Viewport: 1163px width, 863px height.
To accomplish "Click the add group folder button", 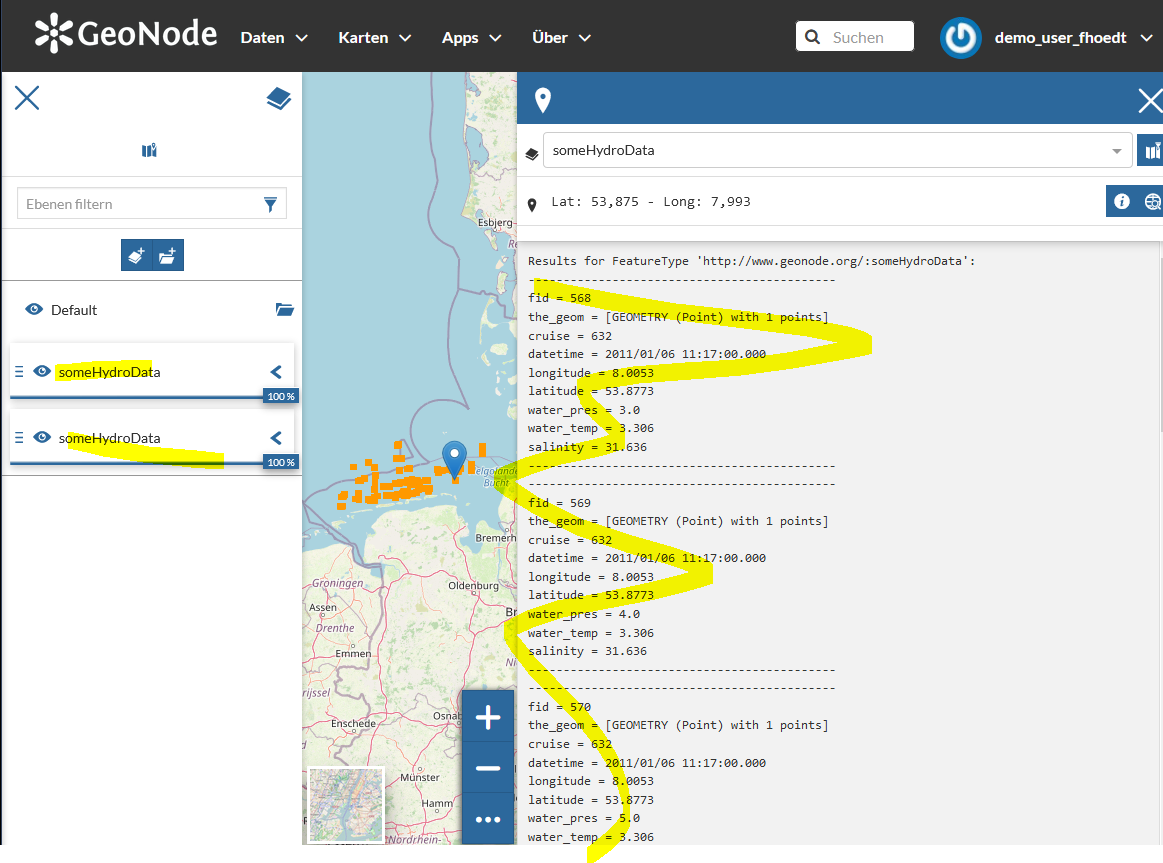I will pyautogui.click(x=168, y=255).
